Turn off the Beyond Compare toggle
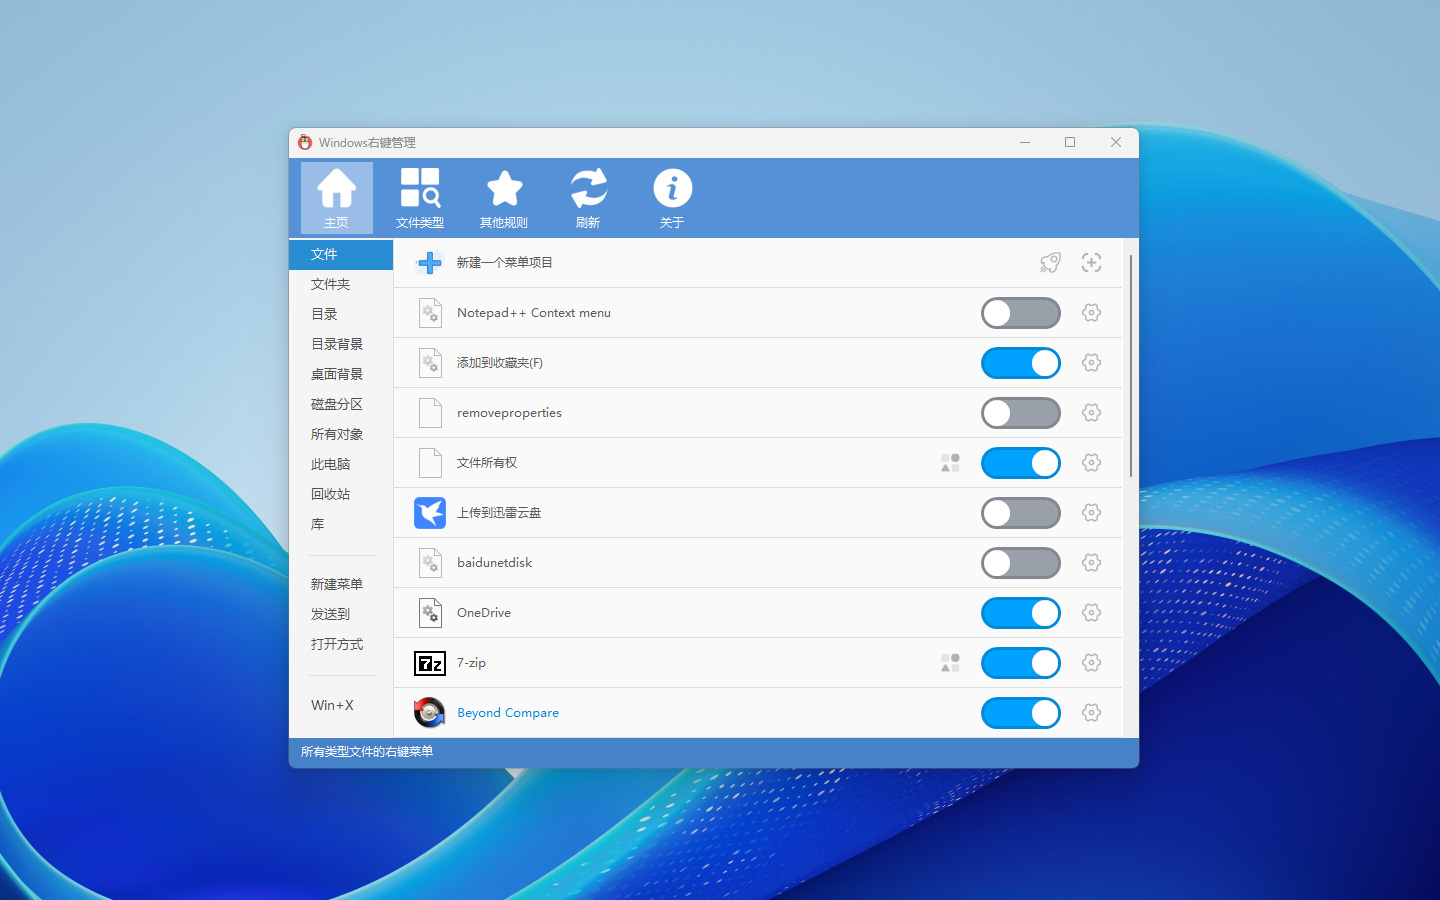The image size is (1440, 900). click(x=1020, y=713)
